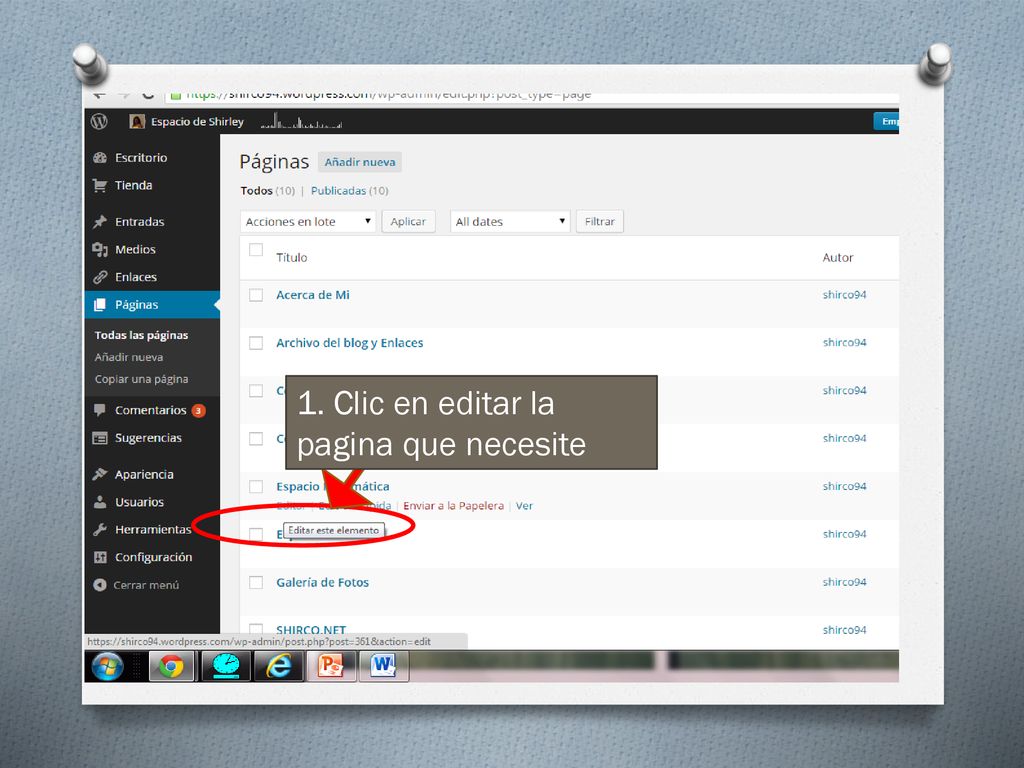The width and height of the screenshot is (1024, 768).
Task: Click the Espacio de Shirley avatar icon
Action: click(x=137, y=121)
